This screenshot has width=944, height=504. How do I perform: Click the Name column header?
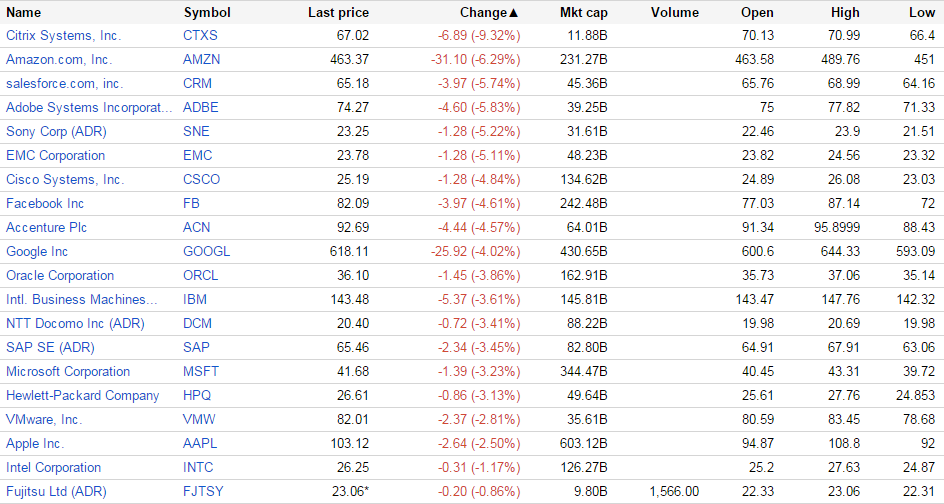(x=24, y=13)
